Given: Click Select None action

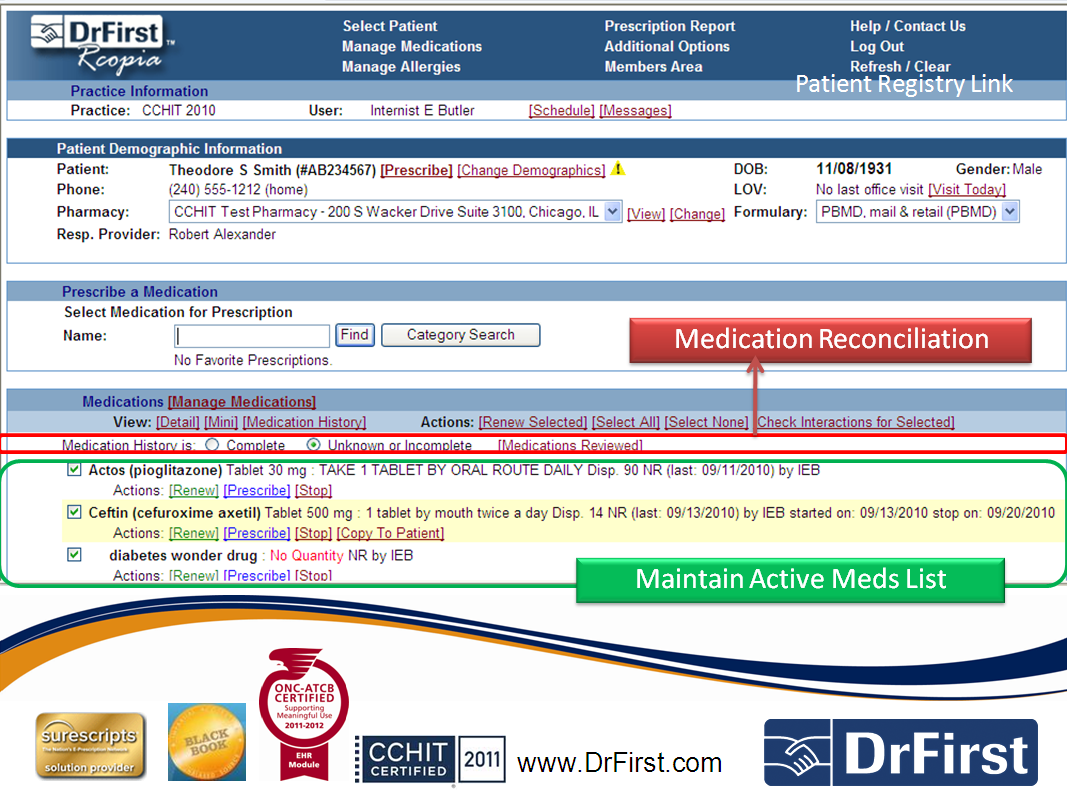Looking at the screenshot, I should click(x=706, y=422).
